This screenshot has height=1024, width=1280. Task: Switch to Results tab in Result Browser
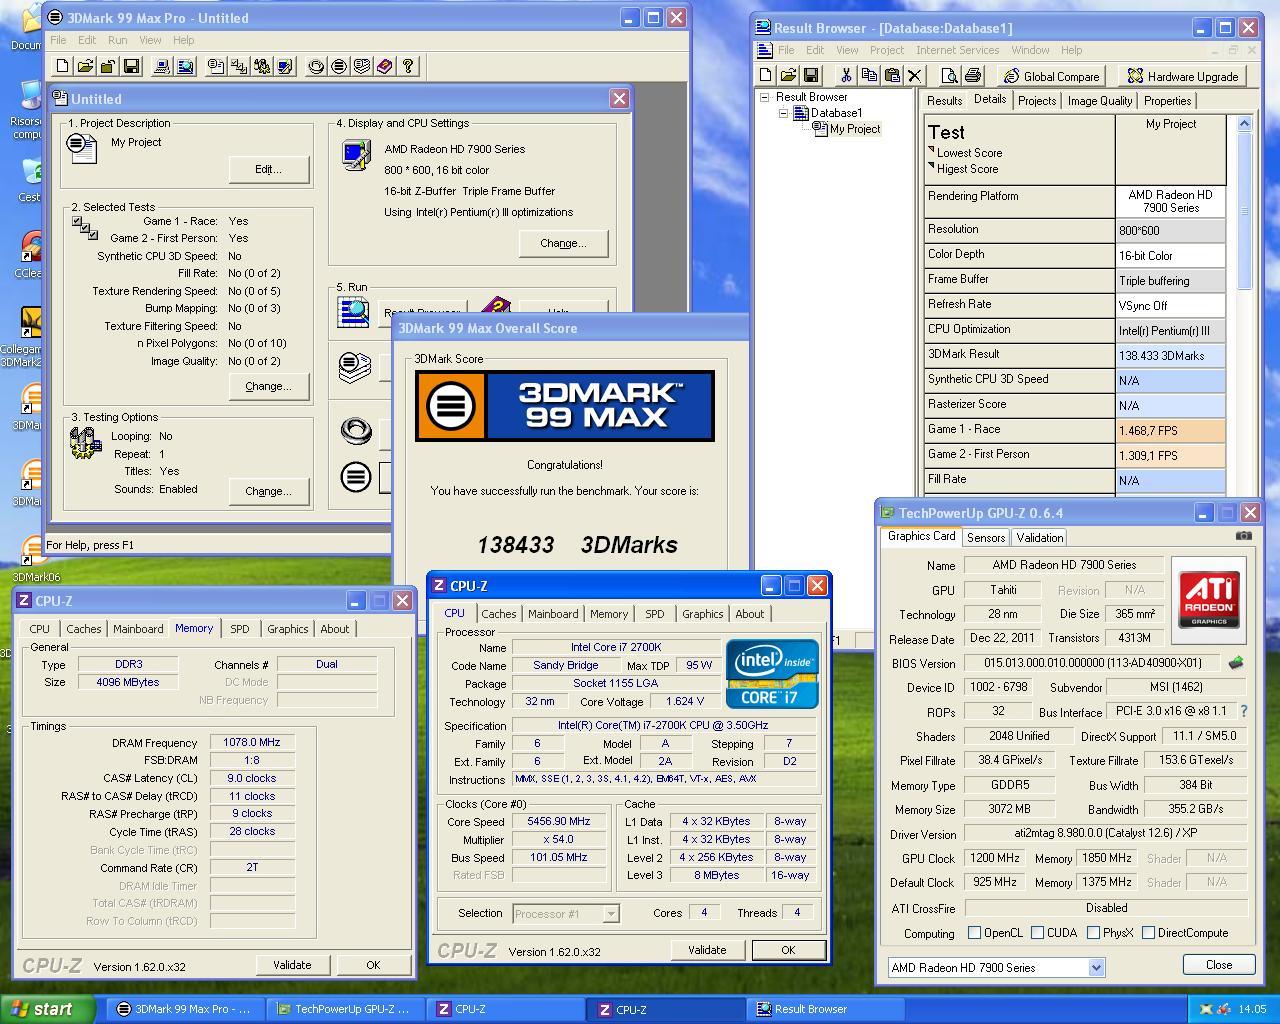point(944,101)
